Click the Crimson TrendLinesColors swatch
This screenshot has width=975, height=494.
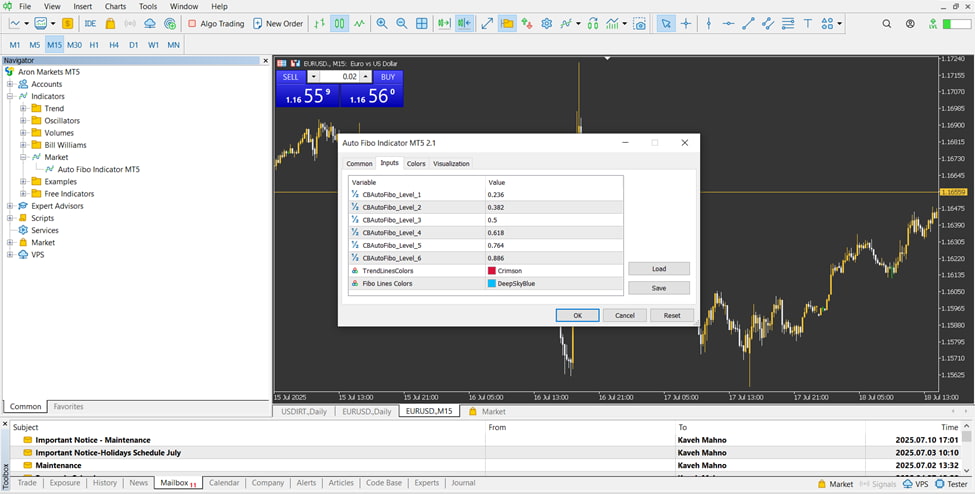[492, 271]
